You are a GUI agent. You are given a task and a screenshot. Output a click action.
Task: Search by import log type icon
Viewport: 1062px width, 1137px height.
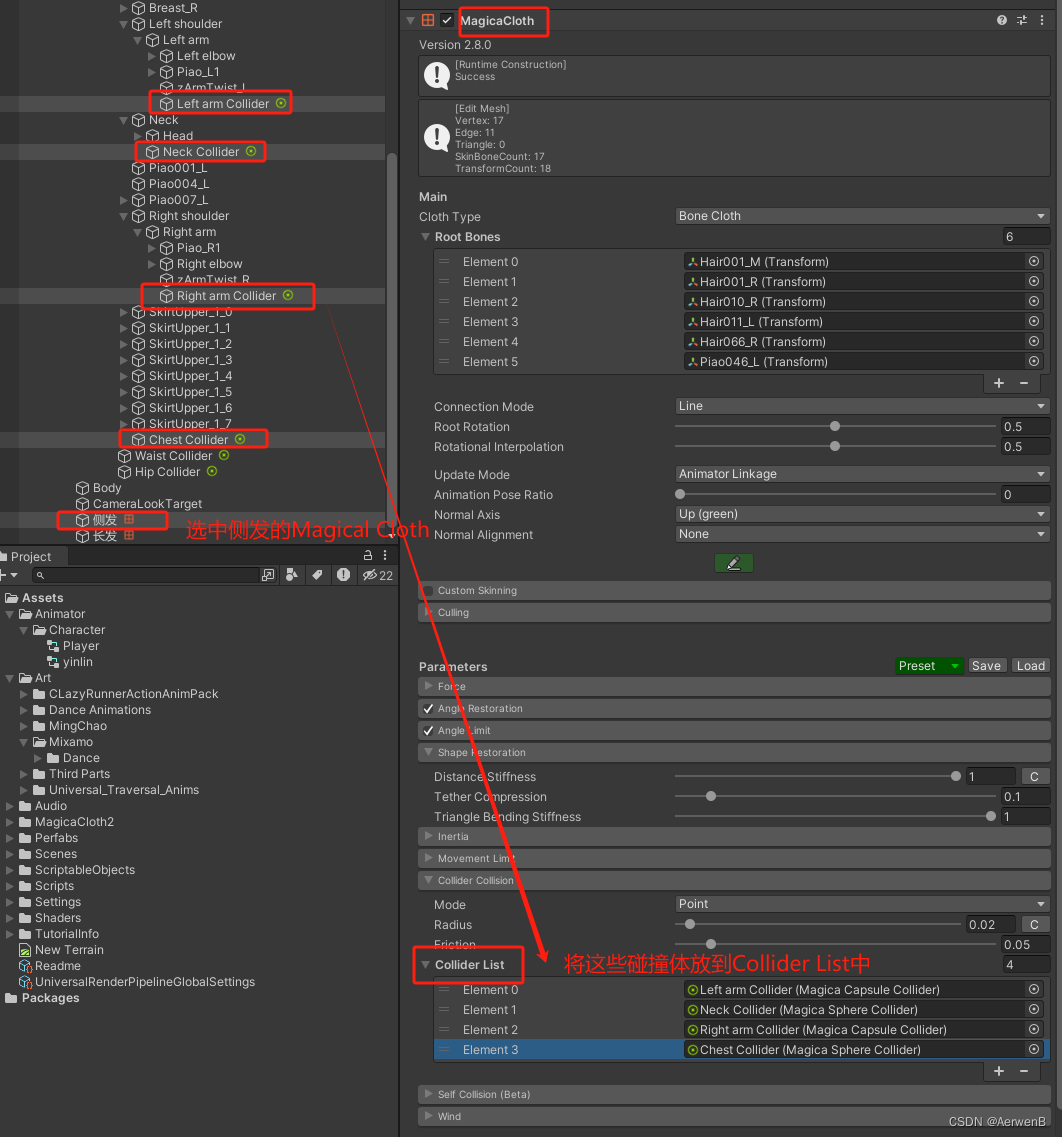tap(344, 575)
